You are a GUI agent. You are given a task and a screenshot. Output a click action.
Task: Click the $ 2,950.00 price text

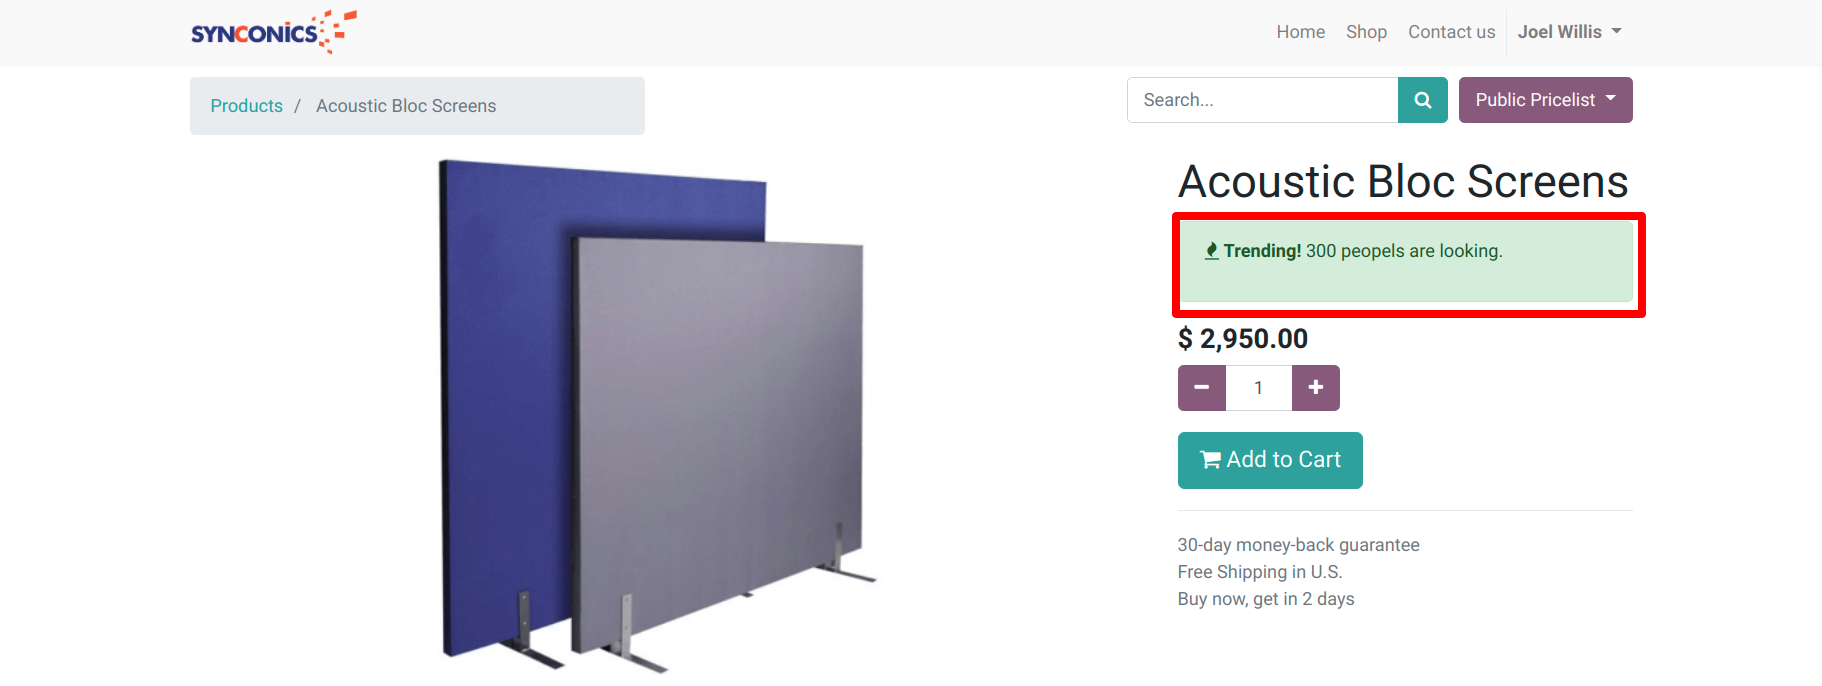(x=1243, y=339)
